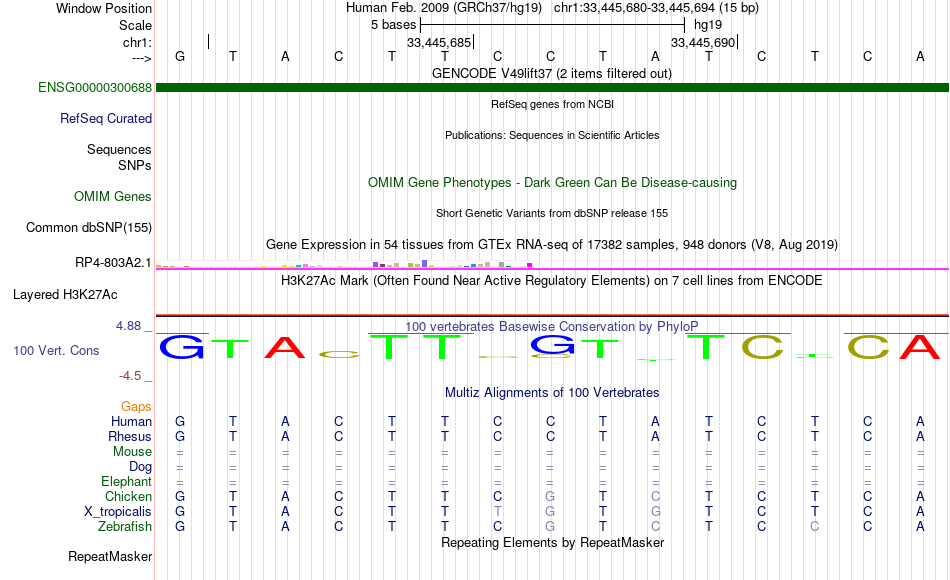
Task: Open the Common dbSNP(155) track label
Action: 88,227
